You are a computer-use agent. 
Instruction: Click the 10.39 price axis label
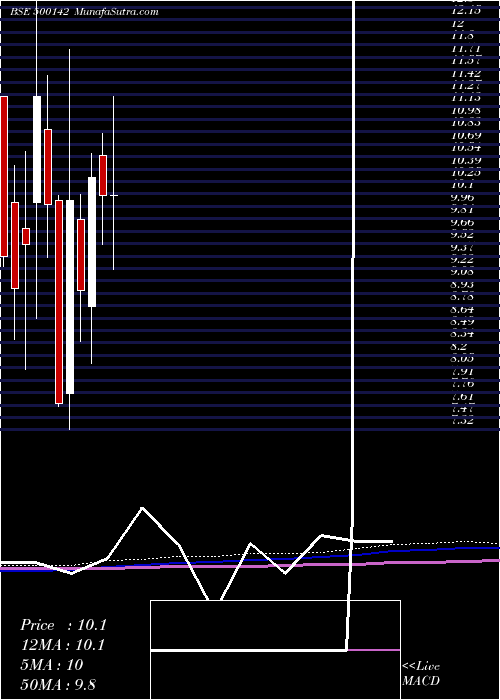(x=466, y=160)
